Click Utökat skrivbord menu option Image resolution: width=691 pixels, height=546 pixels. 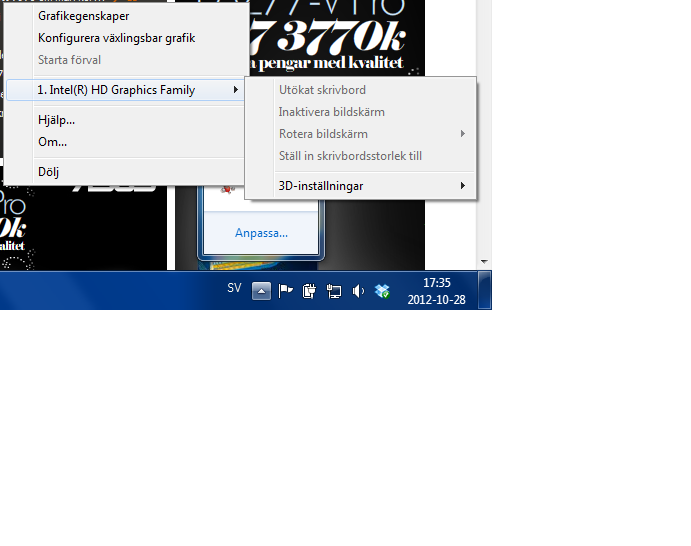(x=322, y=90)
